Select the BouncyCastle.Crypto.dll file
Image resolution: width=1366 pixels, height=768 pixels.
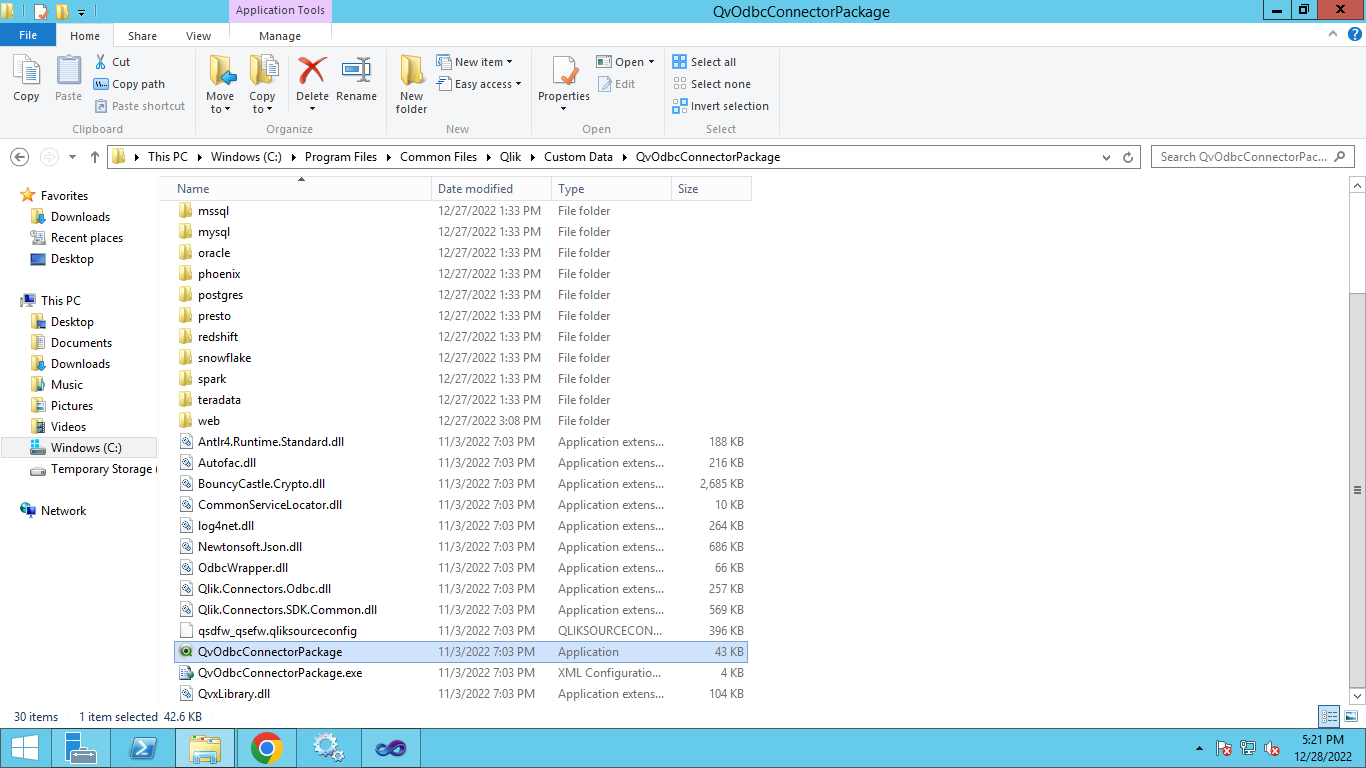click(460, 484)
